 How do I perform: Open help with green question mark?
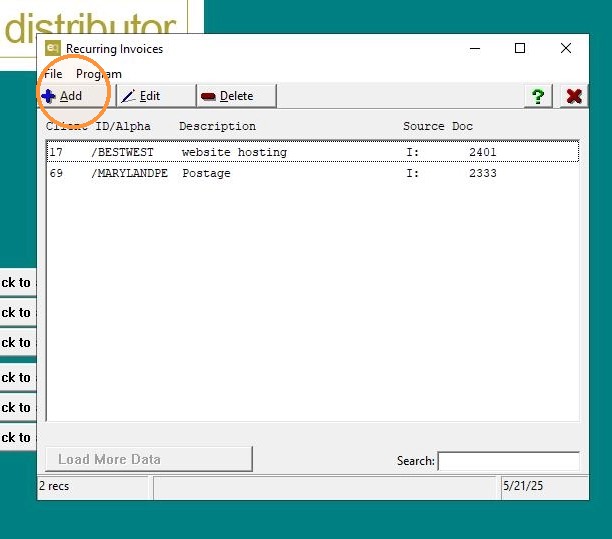[538, 96]
